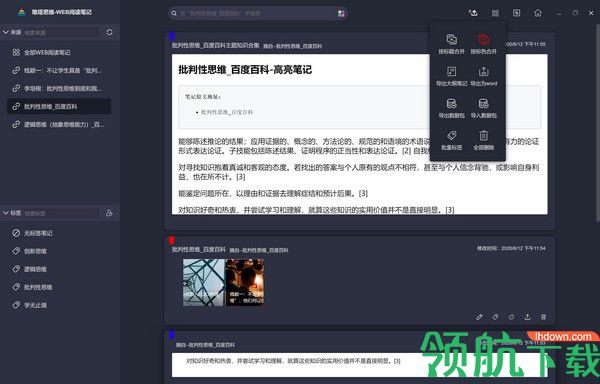Screen dimensions: 600x384
Task: Refresh sources with circular arrow icon
Action: (x=109, y=32)
